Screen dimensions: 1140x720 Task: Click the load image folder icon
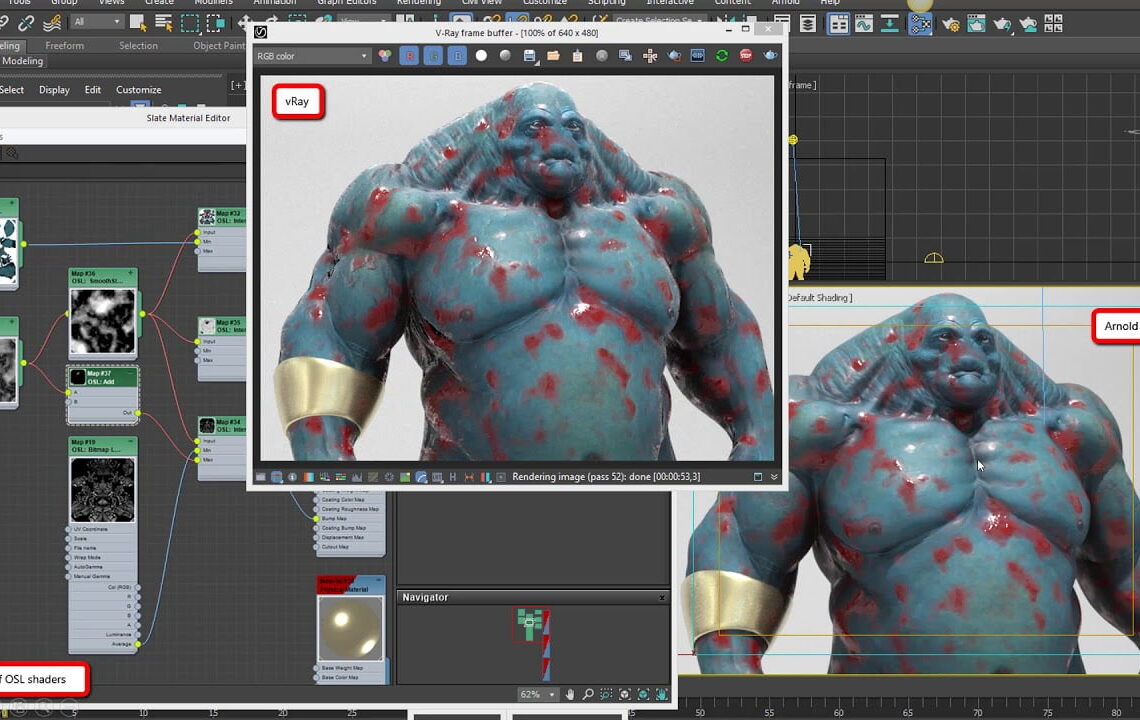tap(553, 56)
